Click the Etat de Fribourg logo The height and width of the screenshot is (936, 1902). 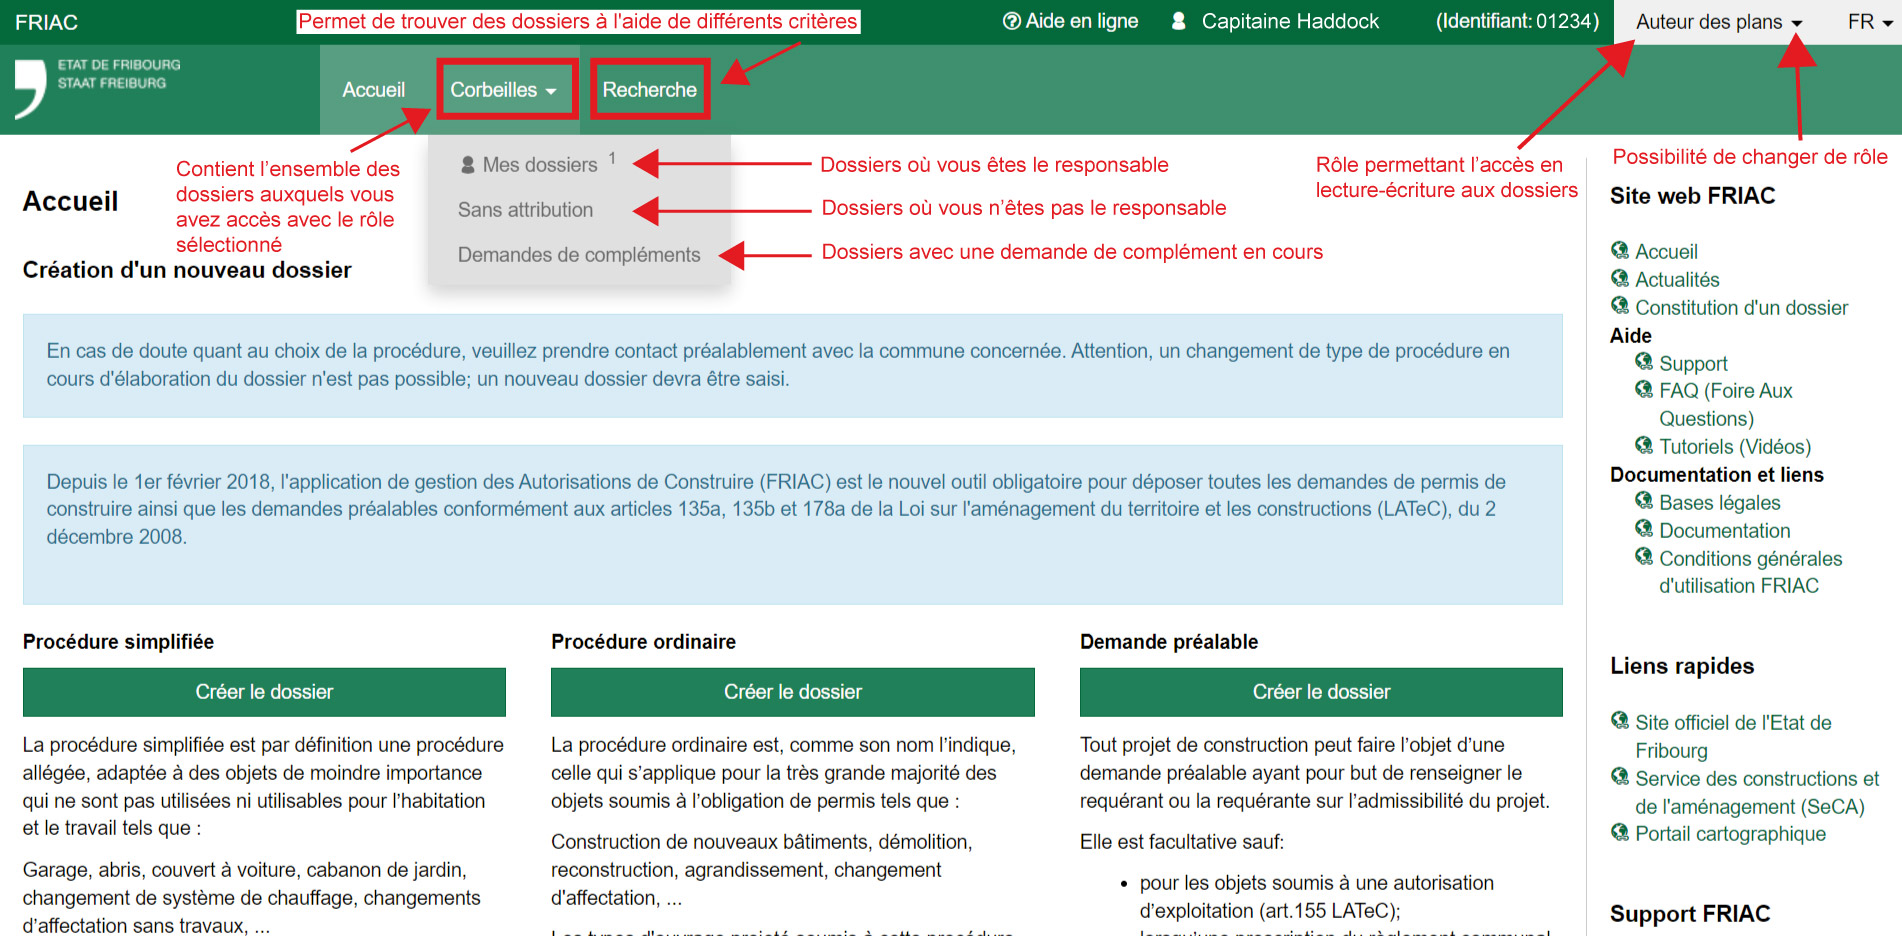point(97,87)
